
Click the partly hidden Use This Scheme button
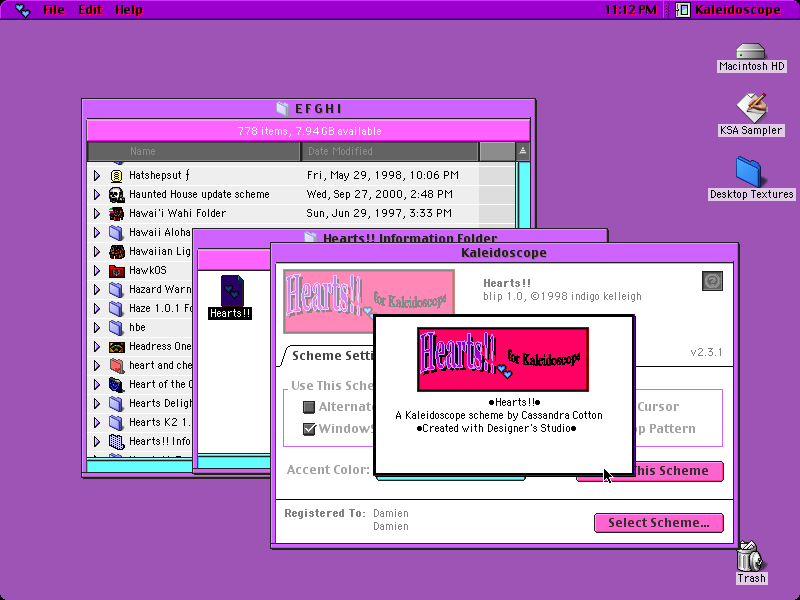click(679, 471)
